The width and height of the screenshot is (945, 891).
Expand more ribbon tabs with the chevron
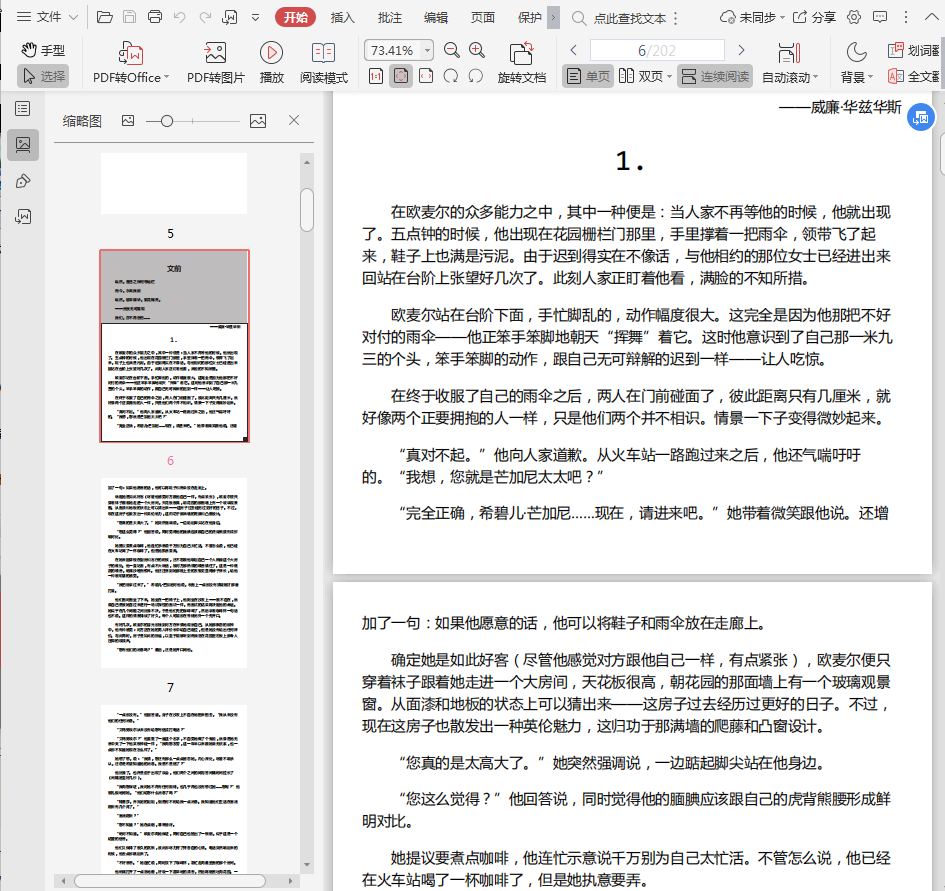pos(553,17)
